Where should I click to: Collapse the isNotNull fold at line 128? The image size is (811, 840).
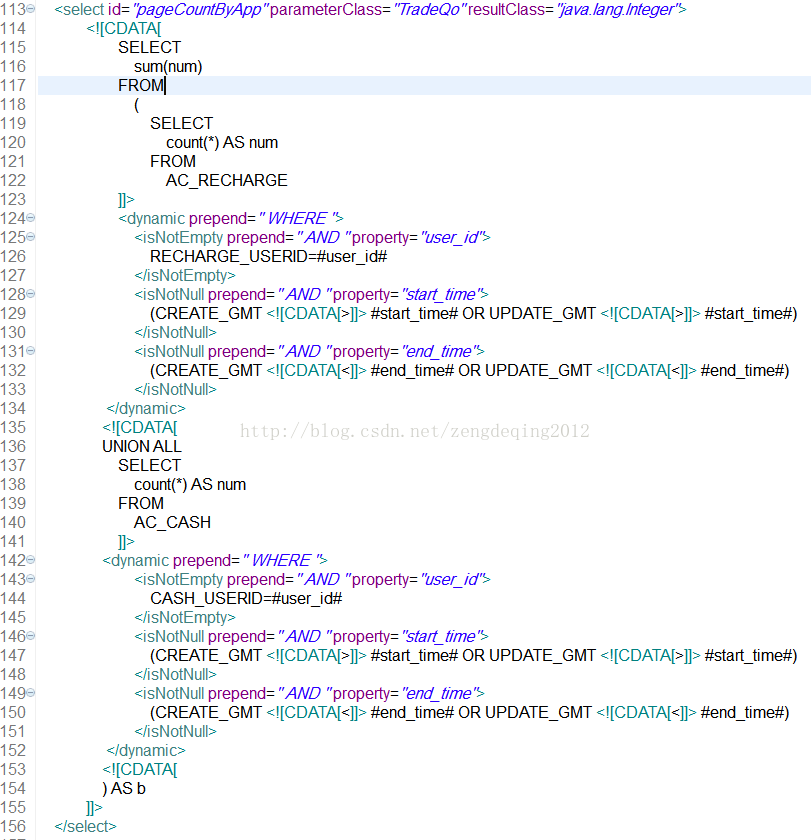31,294
